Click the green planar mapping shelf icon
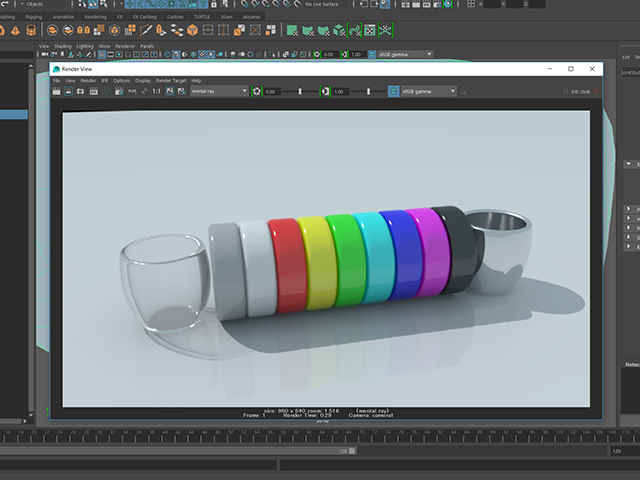Viewport: 640px width, 480px height. [x=292, y=31]
